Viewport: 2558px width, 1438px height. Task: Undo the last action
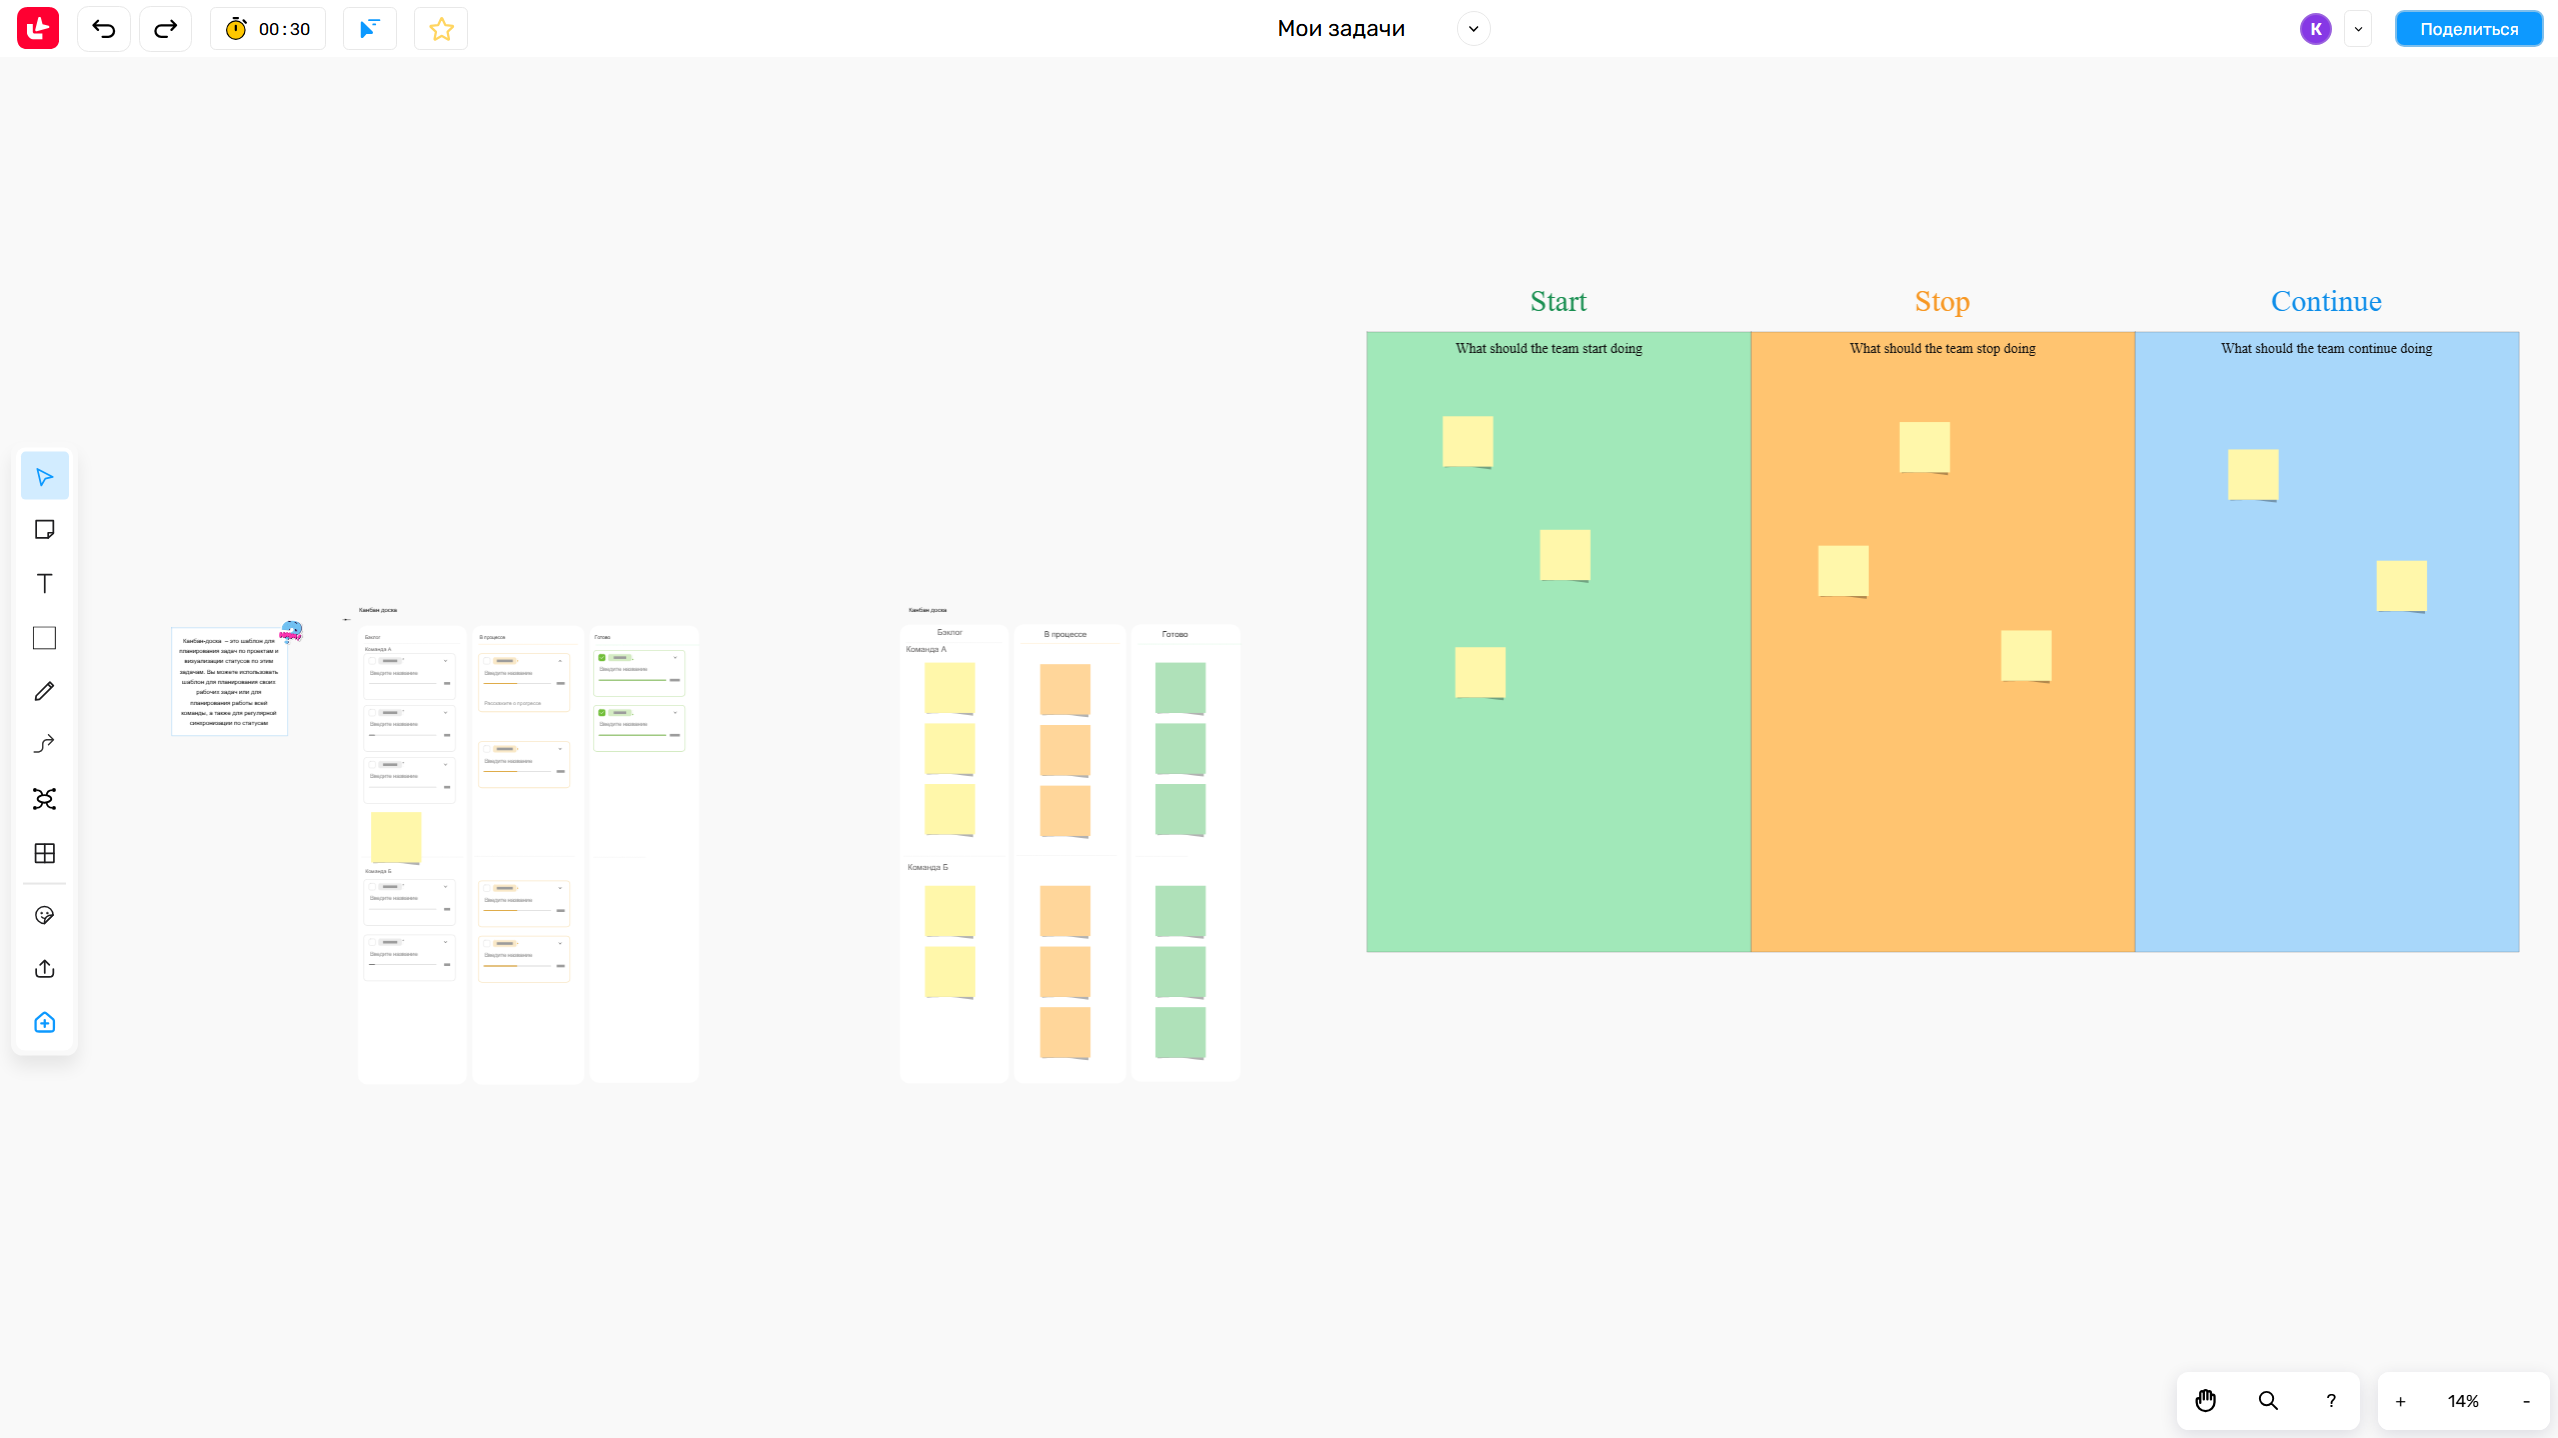[x=104, y=29]
